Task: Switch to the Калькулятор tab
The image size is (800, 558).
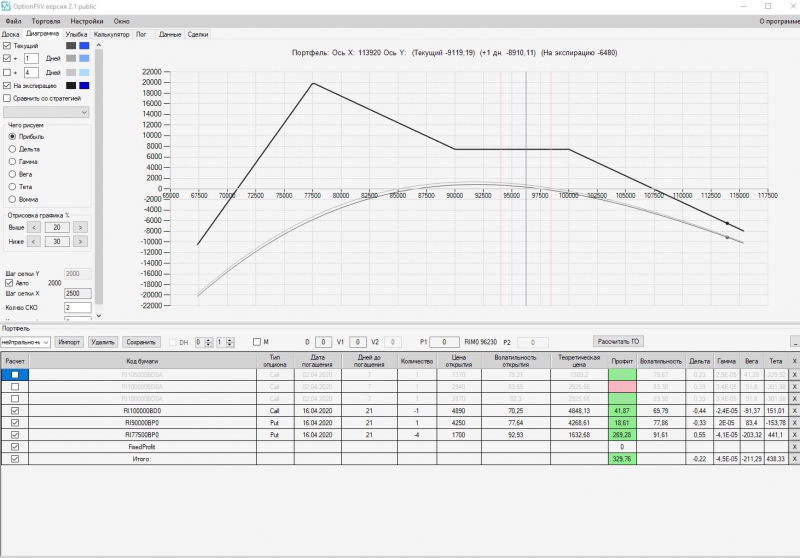Action: coord(112,34)
